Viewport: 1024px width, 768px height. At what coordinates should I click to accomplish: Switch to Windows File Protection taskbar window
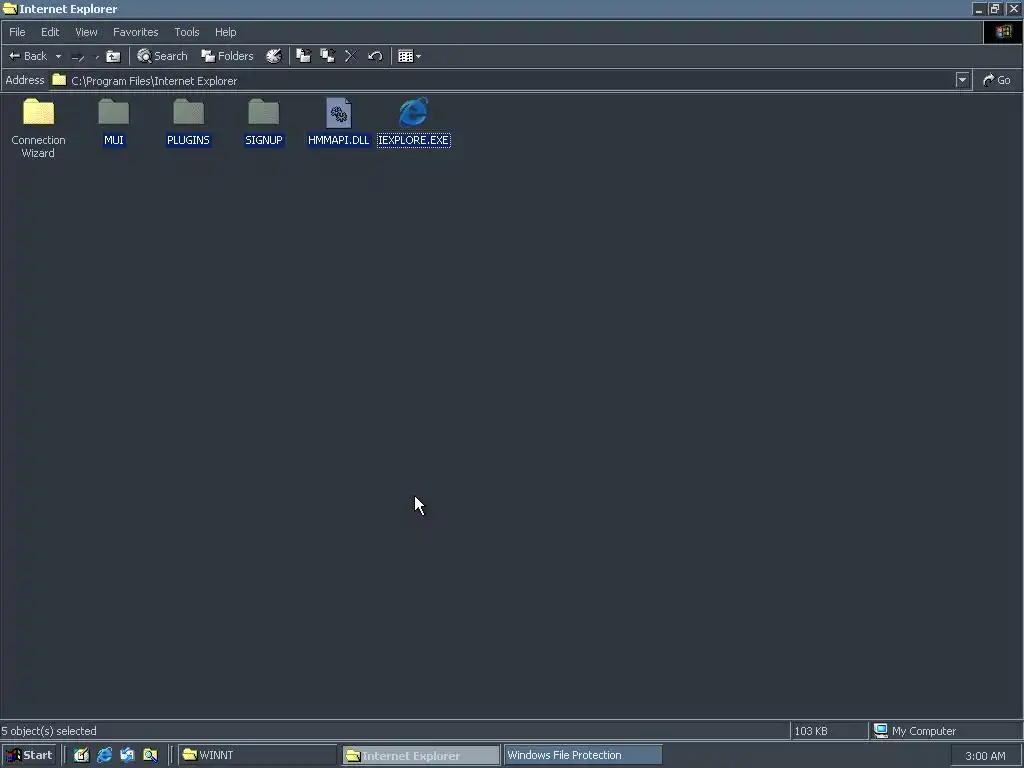point(583,755)
